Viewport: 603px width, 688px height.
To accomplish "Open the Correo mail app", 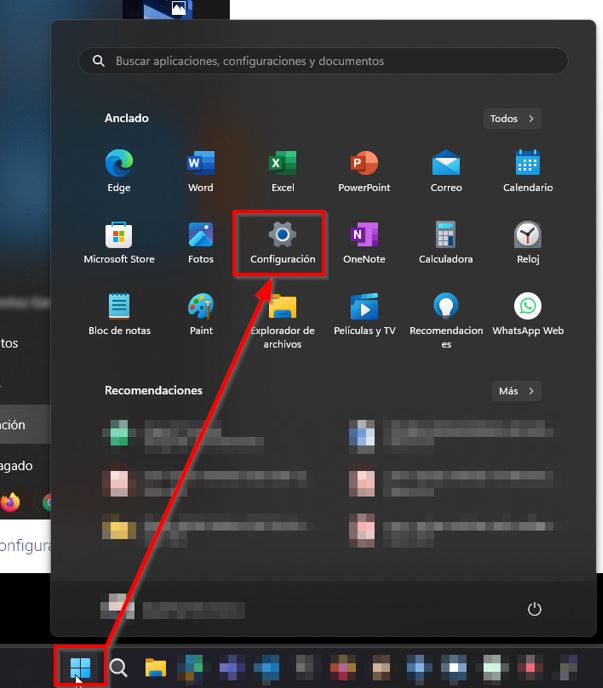I will click(446, 170).
